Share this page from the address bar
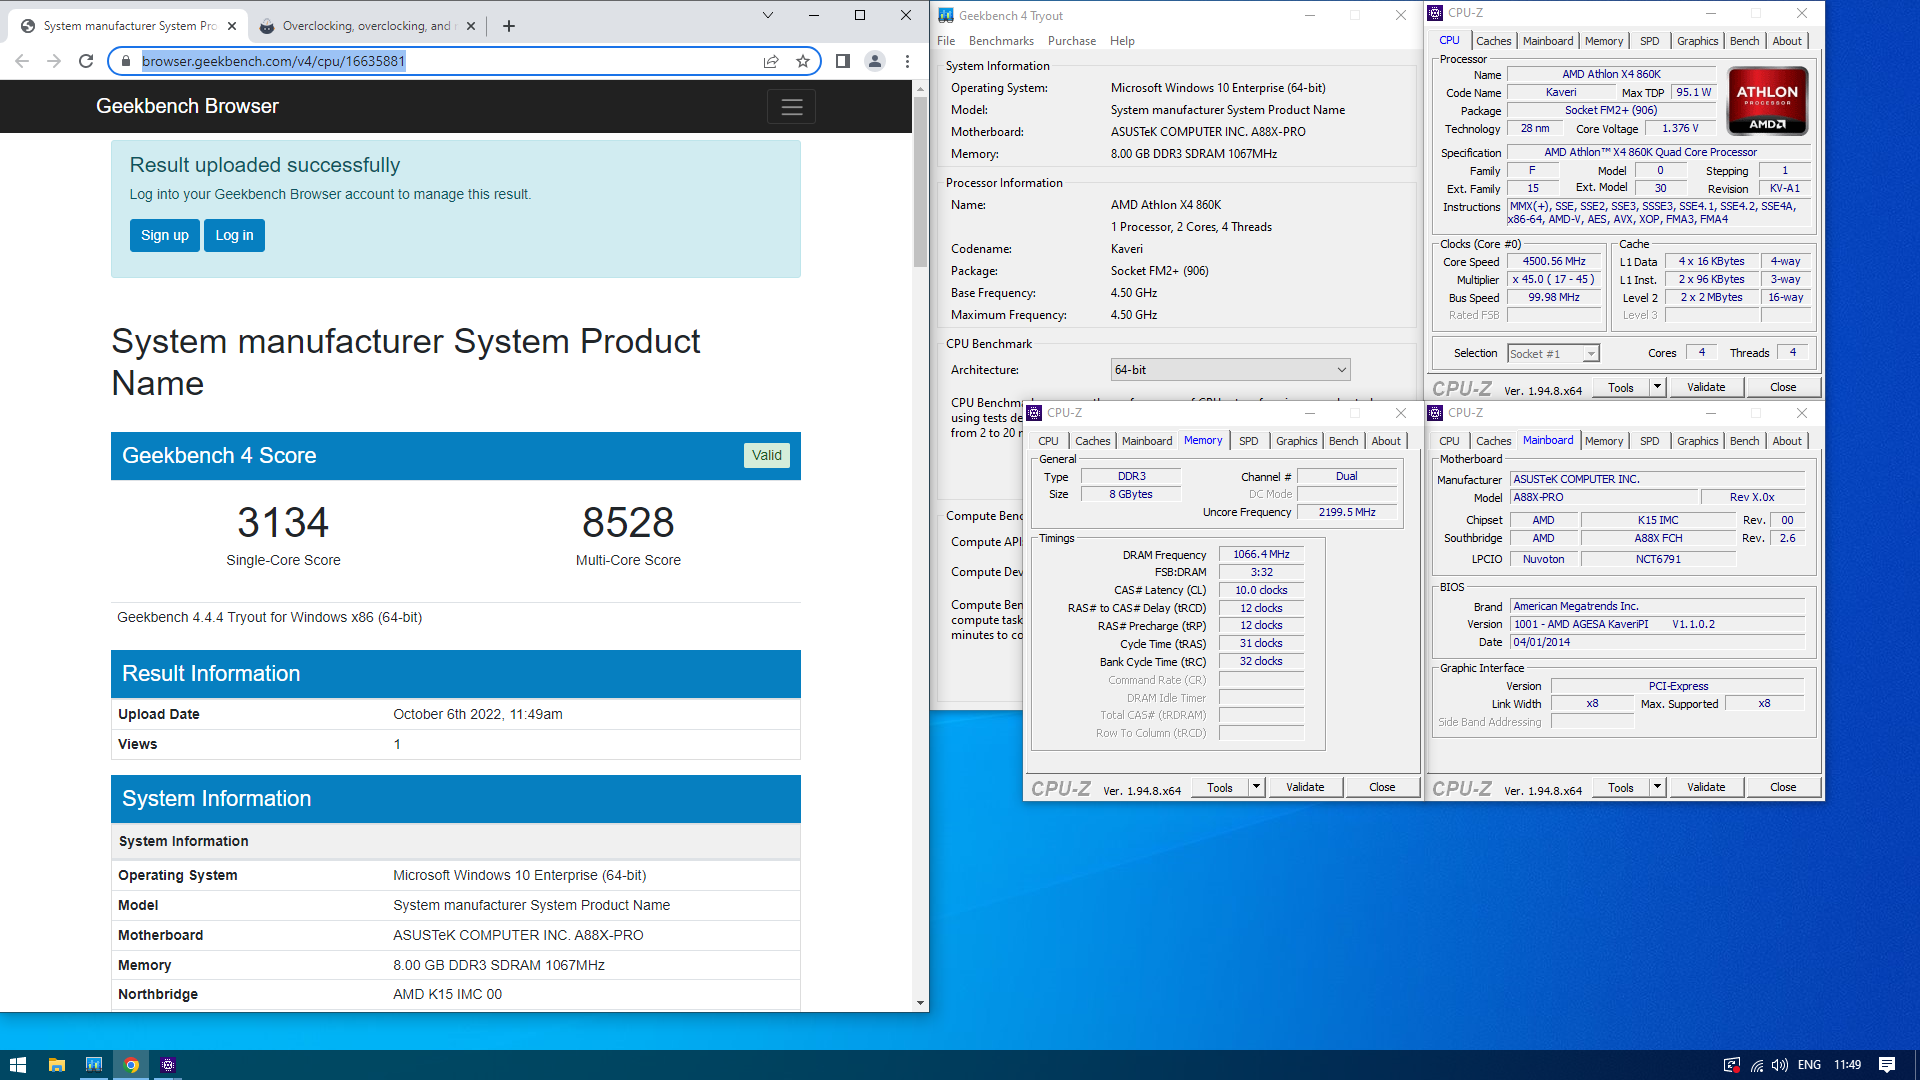The image size is (1920, 1080). (771, 61)
